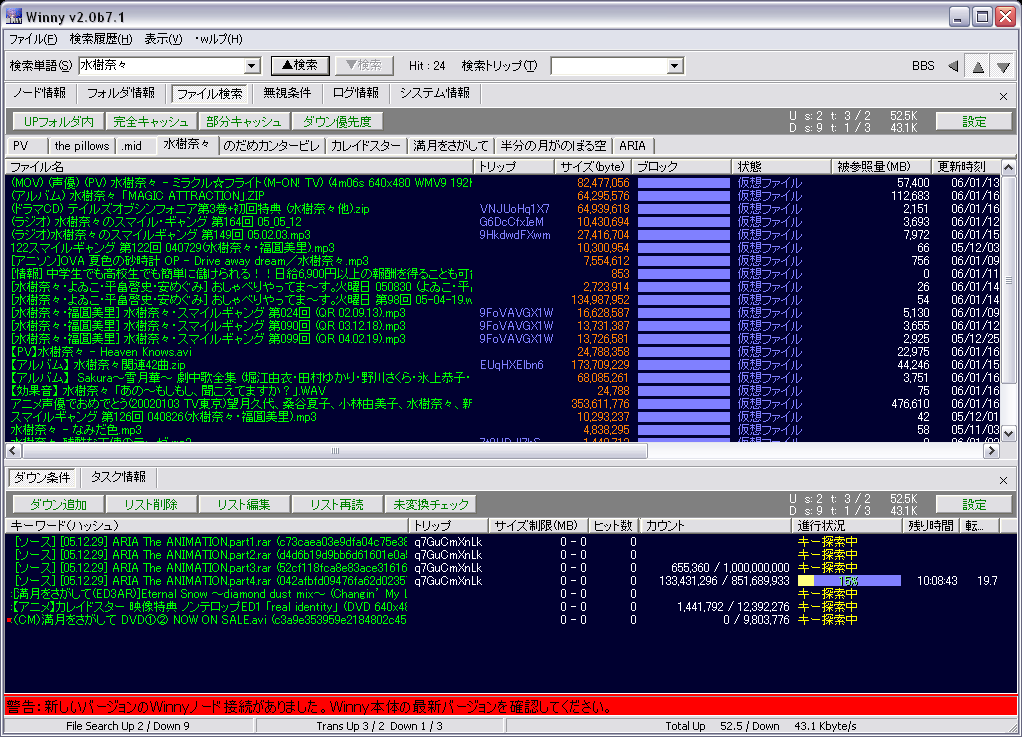Click the ダウン追加 button
1022x737 pixels.
click(58, 504)
